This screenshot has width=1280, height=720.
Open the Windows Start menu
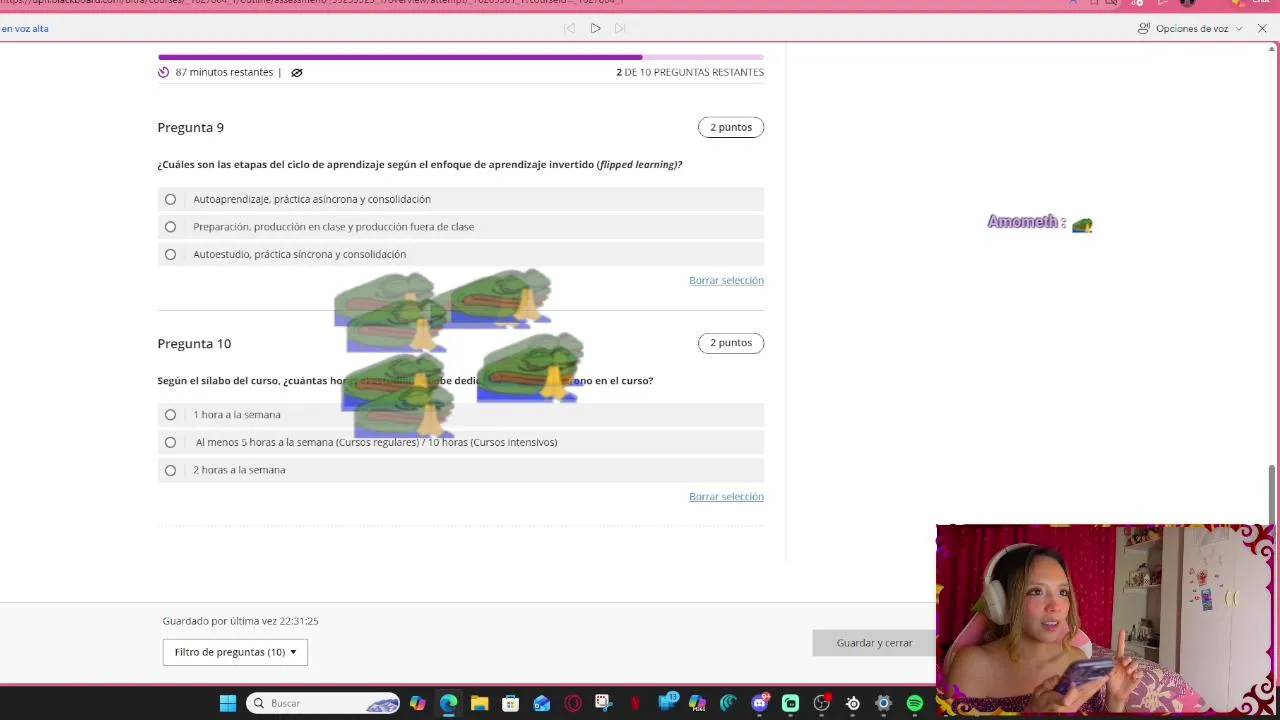coord(228,703)
